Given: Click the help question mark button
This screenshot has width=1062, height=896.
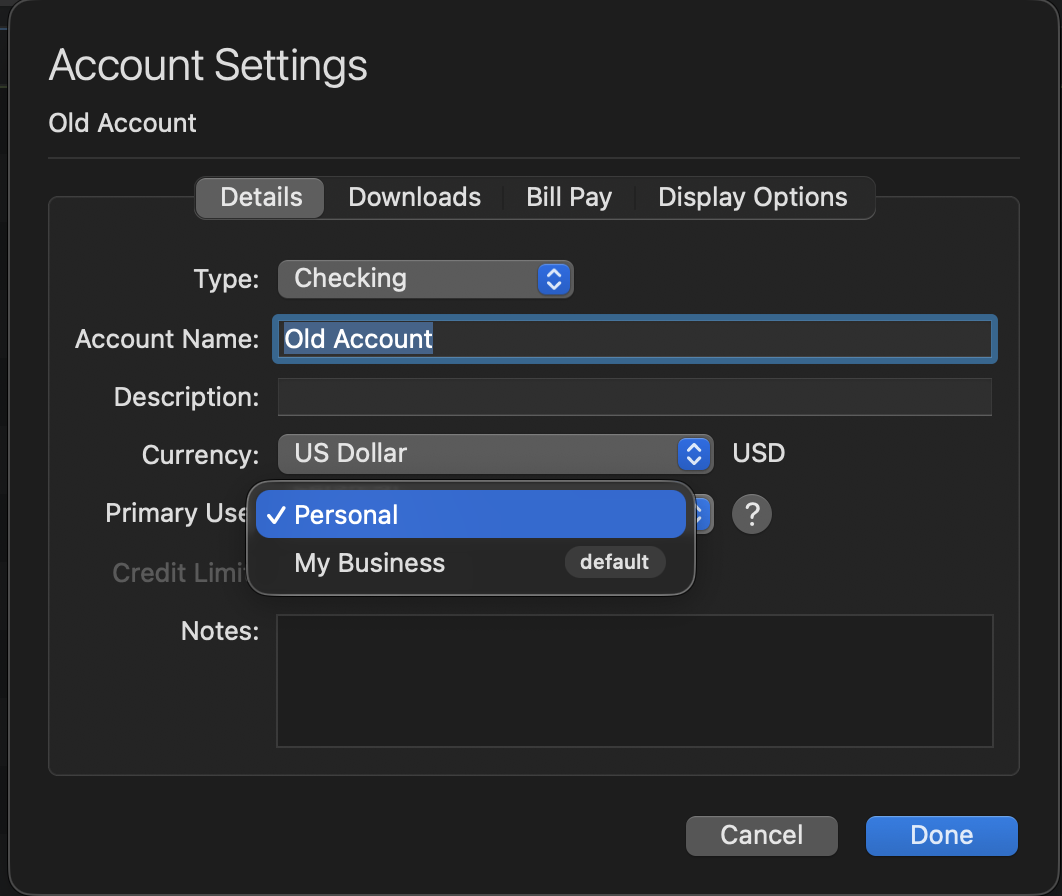Looking at the screenshot, I should pos(752,515).
